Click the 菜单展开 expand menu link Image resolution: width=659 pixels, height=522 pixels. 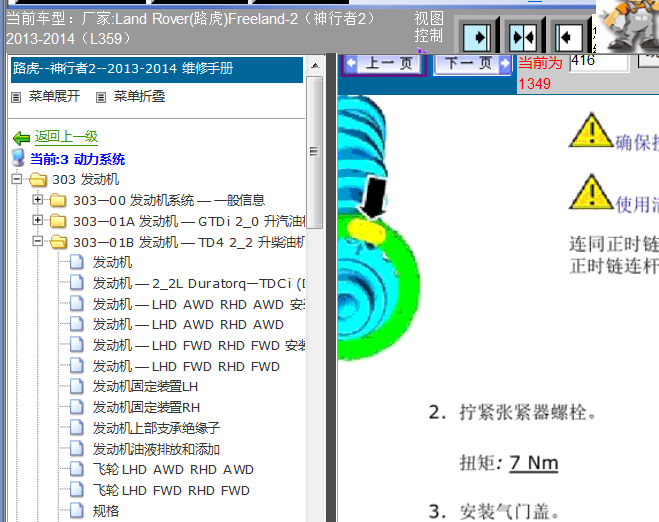point(54,96)
